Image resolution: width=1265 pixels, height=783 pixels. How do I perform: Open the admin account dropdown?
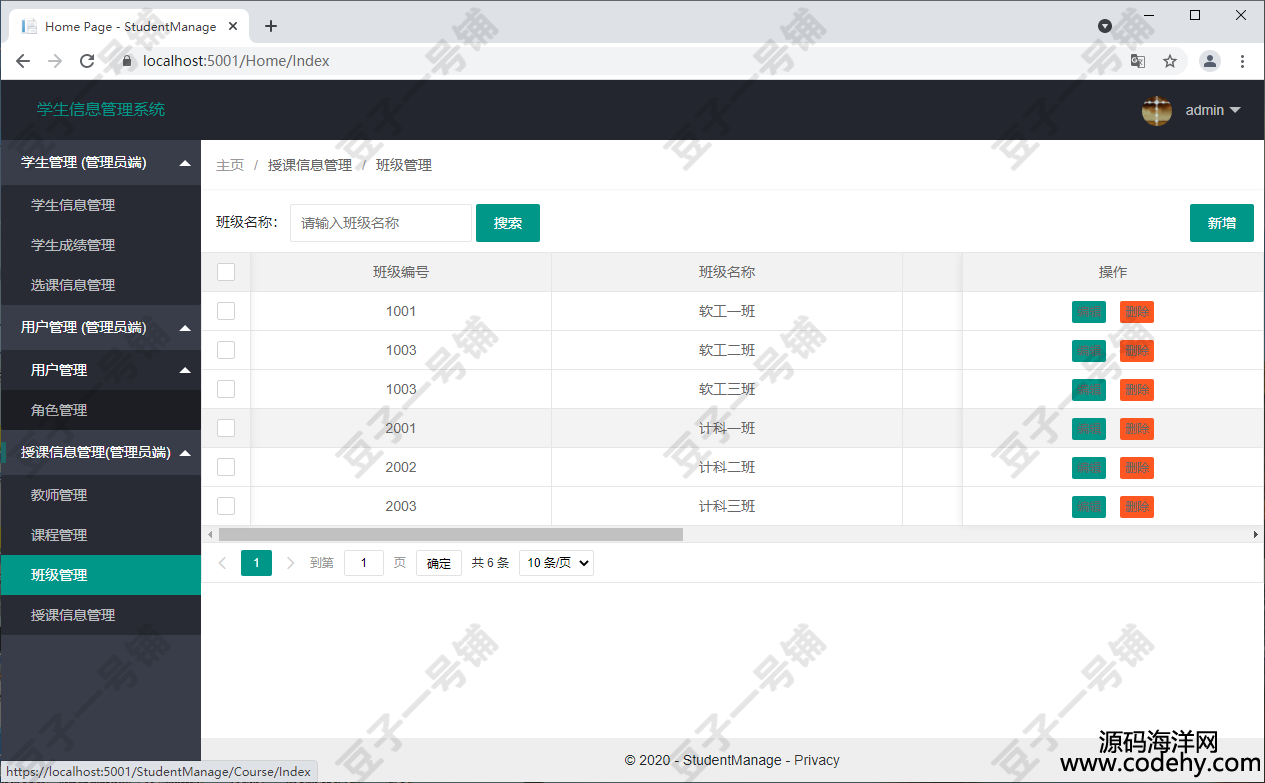tap(1212, 110)
